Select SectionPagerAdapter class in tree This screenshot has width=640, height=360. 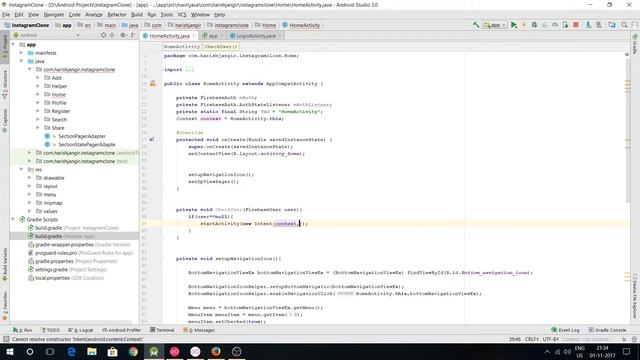click(82, 136)
